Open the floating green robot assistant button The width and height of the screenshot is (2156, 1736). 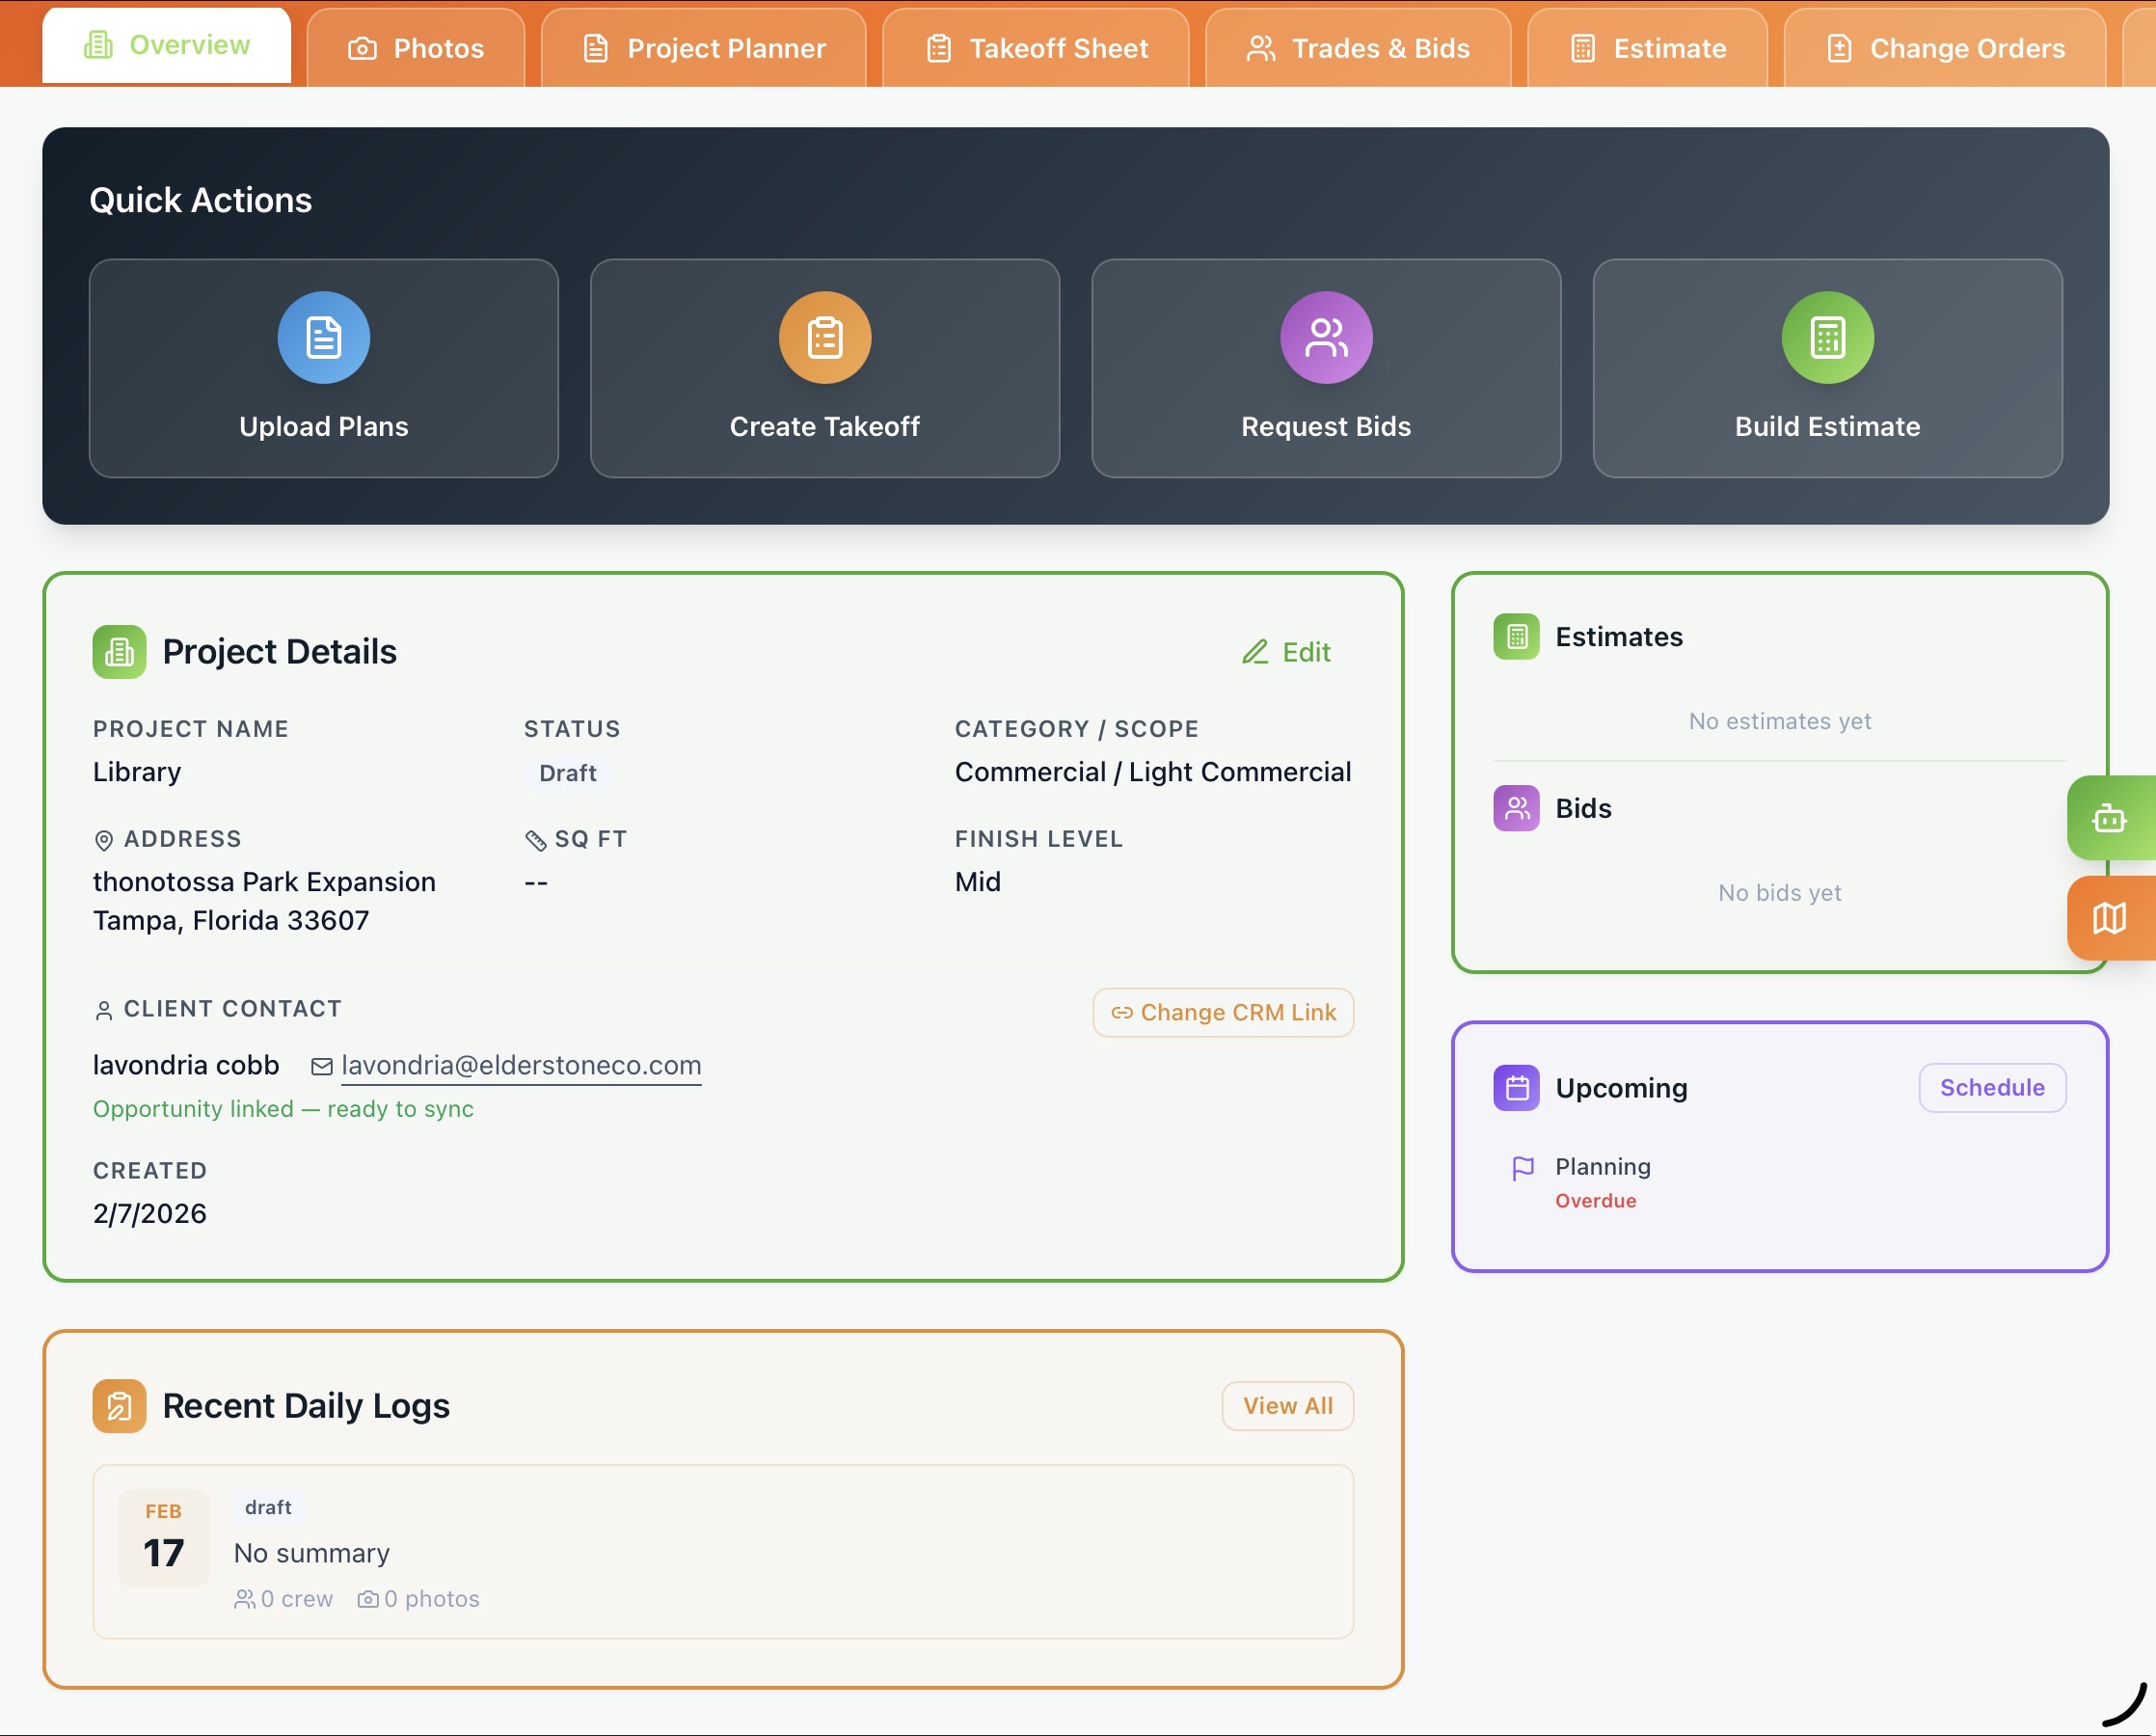[x=2109, y=818]
